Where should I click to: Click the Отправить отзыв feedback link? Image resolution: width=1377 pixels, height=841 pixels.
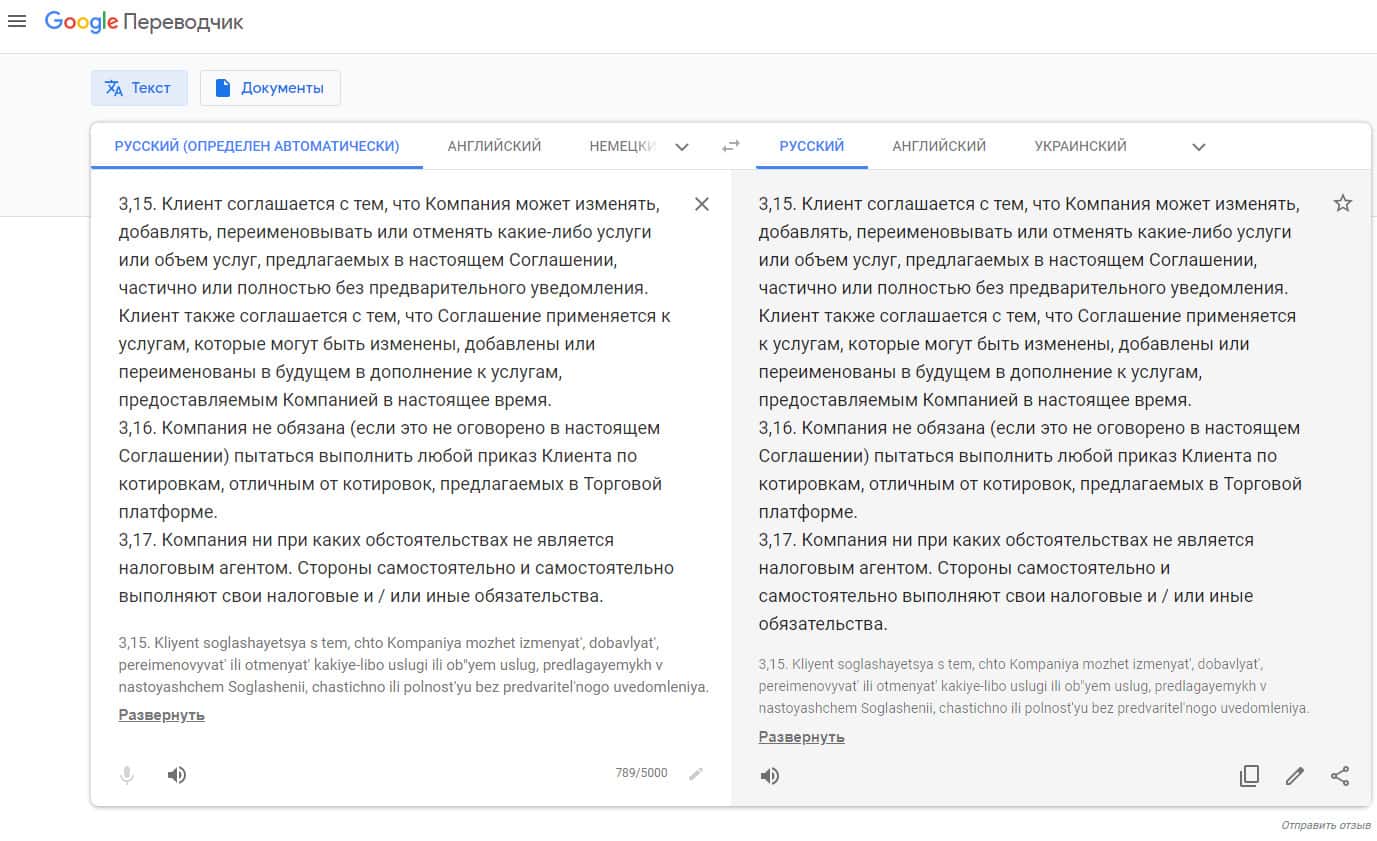(x=1326, y=825)
